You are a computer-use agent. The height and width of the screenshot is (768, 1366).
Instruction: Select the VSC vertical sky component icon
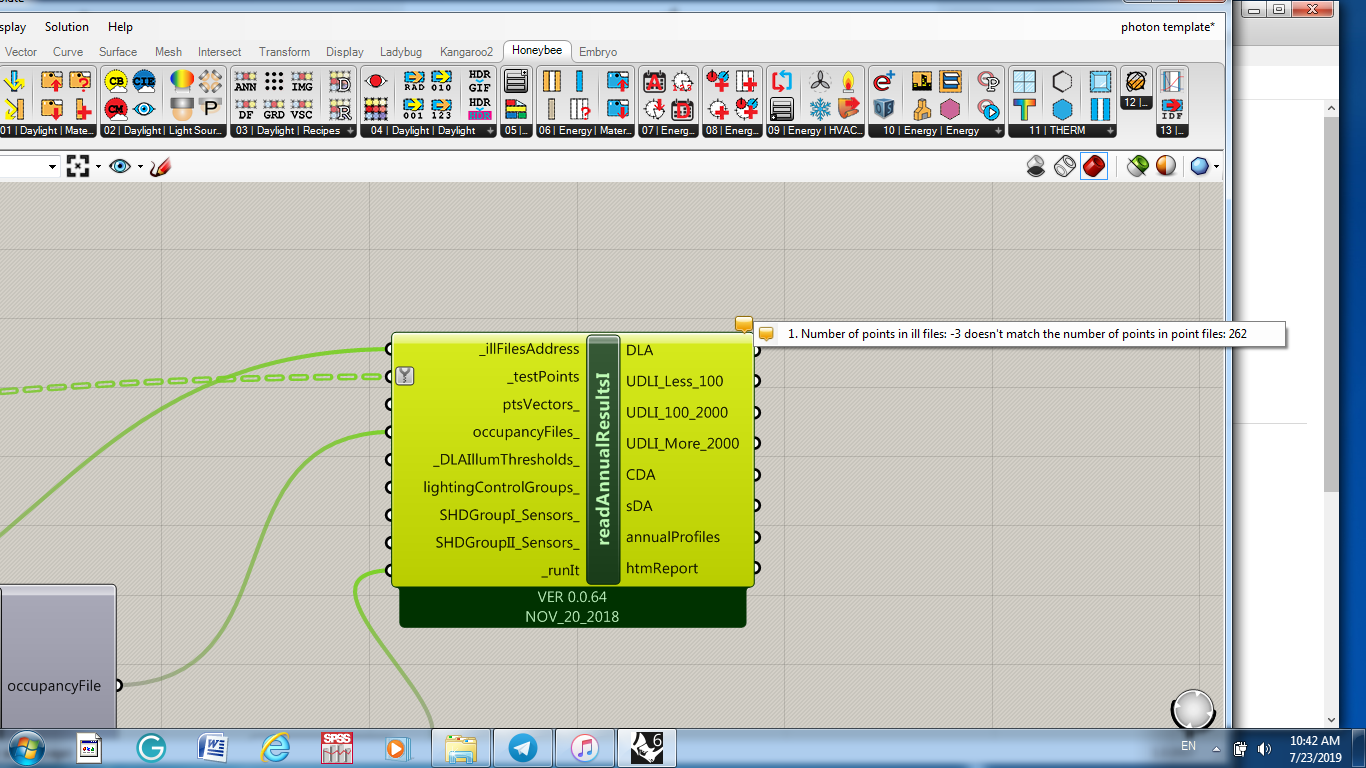coord(302,108)
